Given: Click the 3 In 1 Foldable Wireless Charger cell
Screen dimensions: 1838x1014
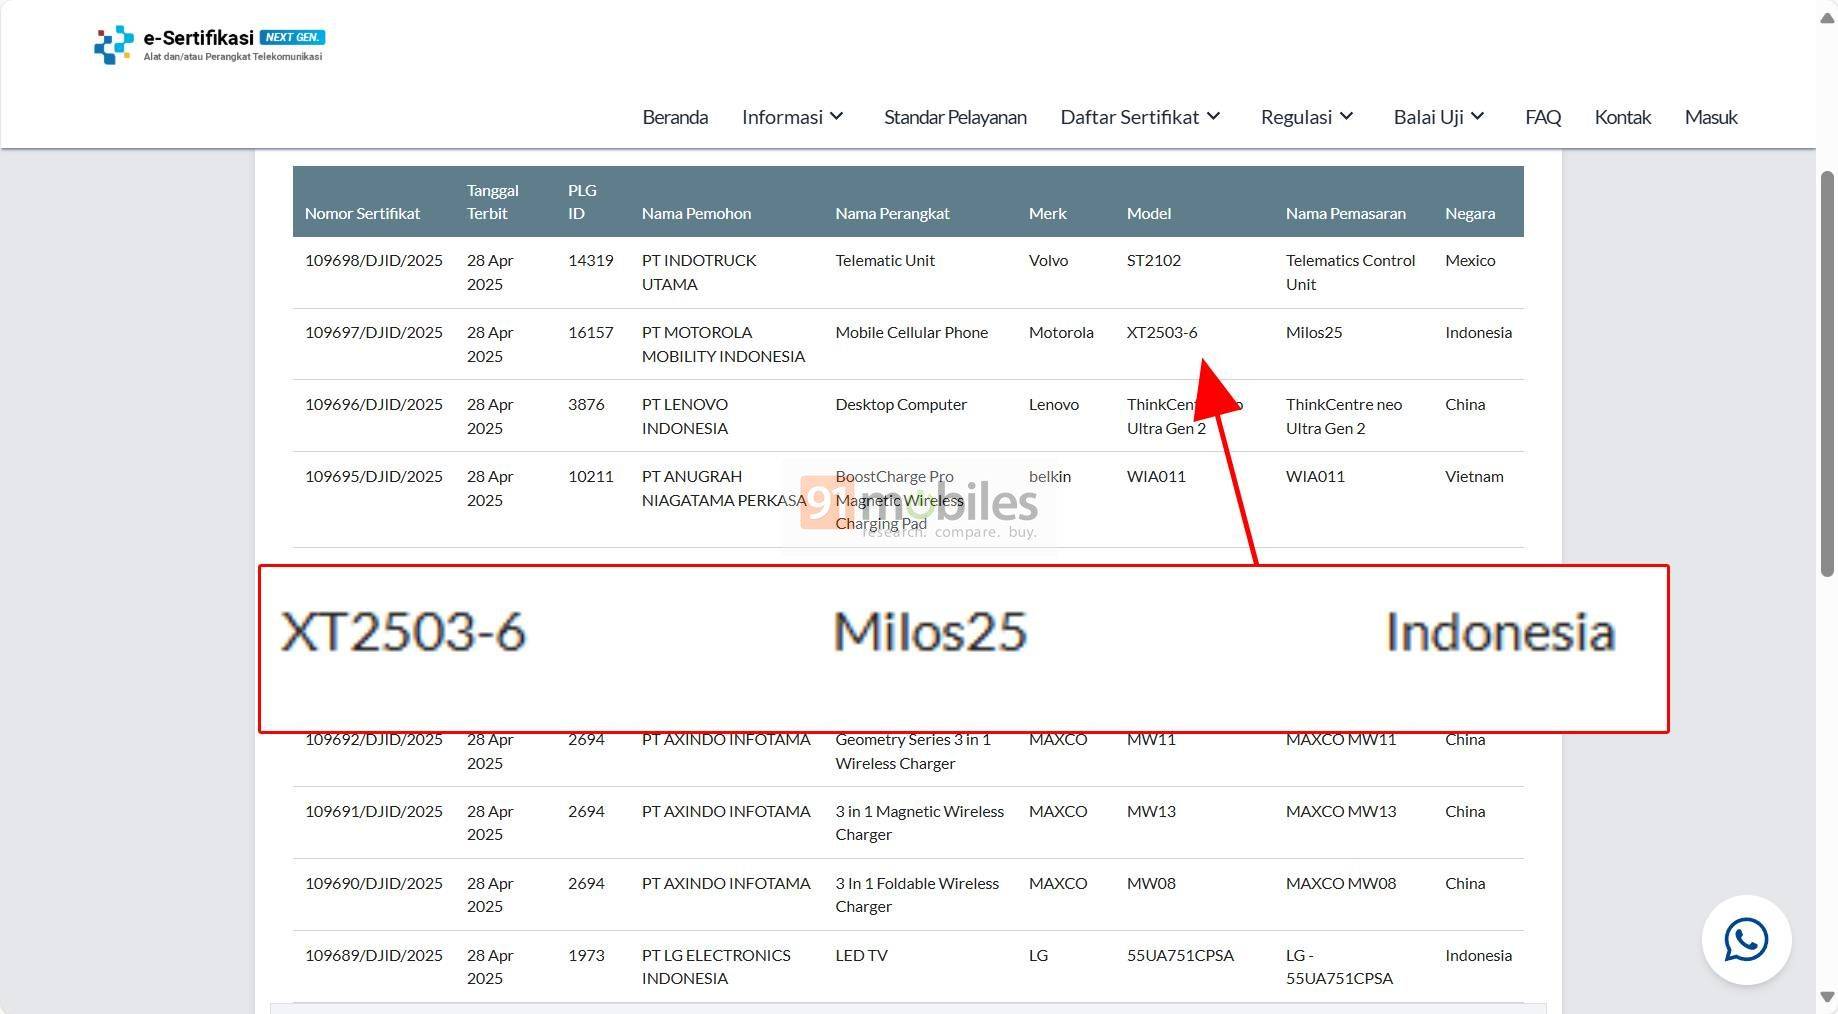Looking at the screenshot, I should 917,895.
